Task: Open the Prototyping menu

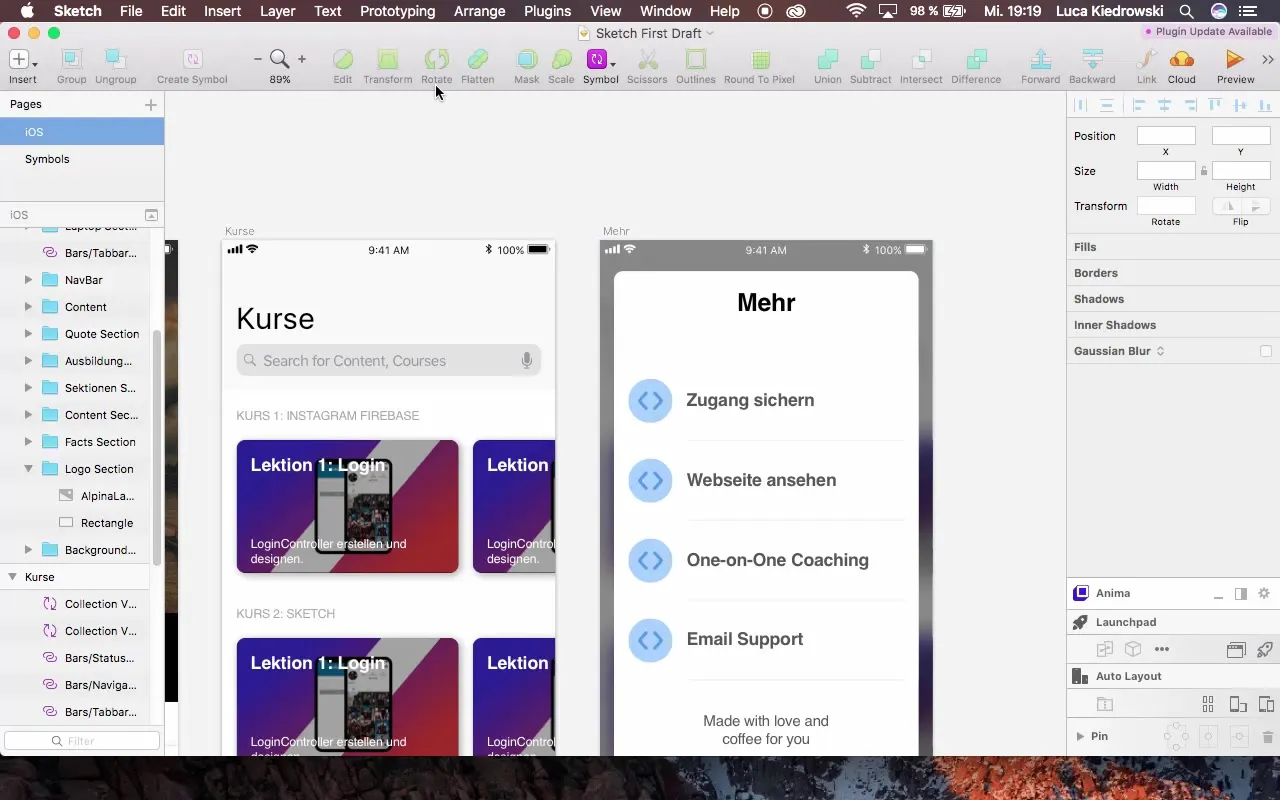Action: (397, 11)
